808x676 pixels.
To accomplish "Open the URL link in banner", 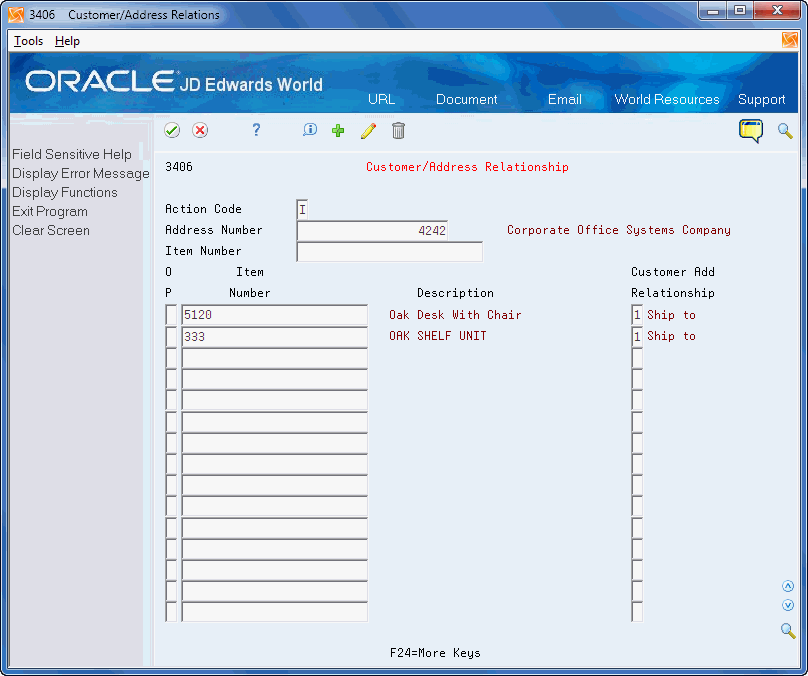I will [x=381, y=99].
